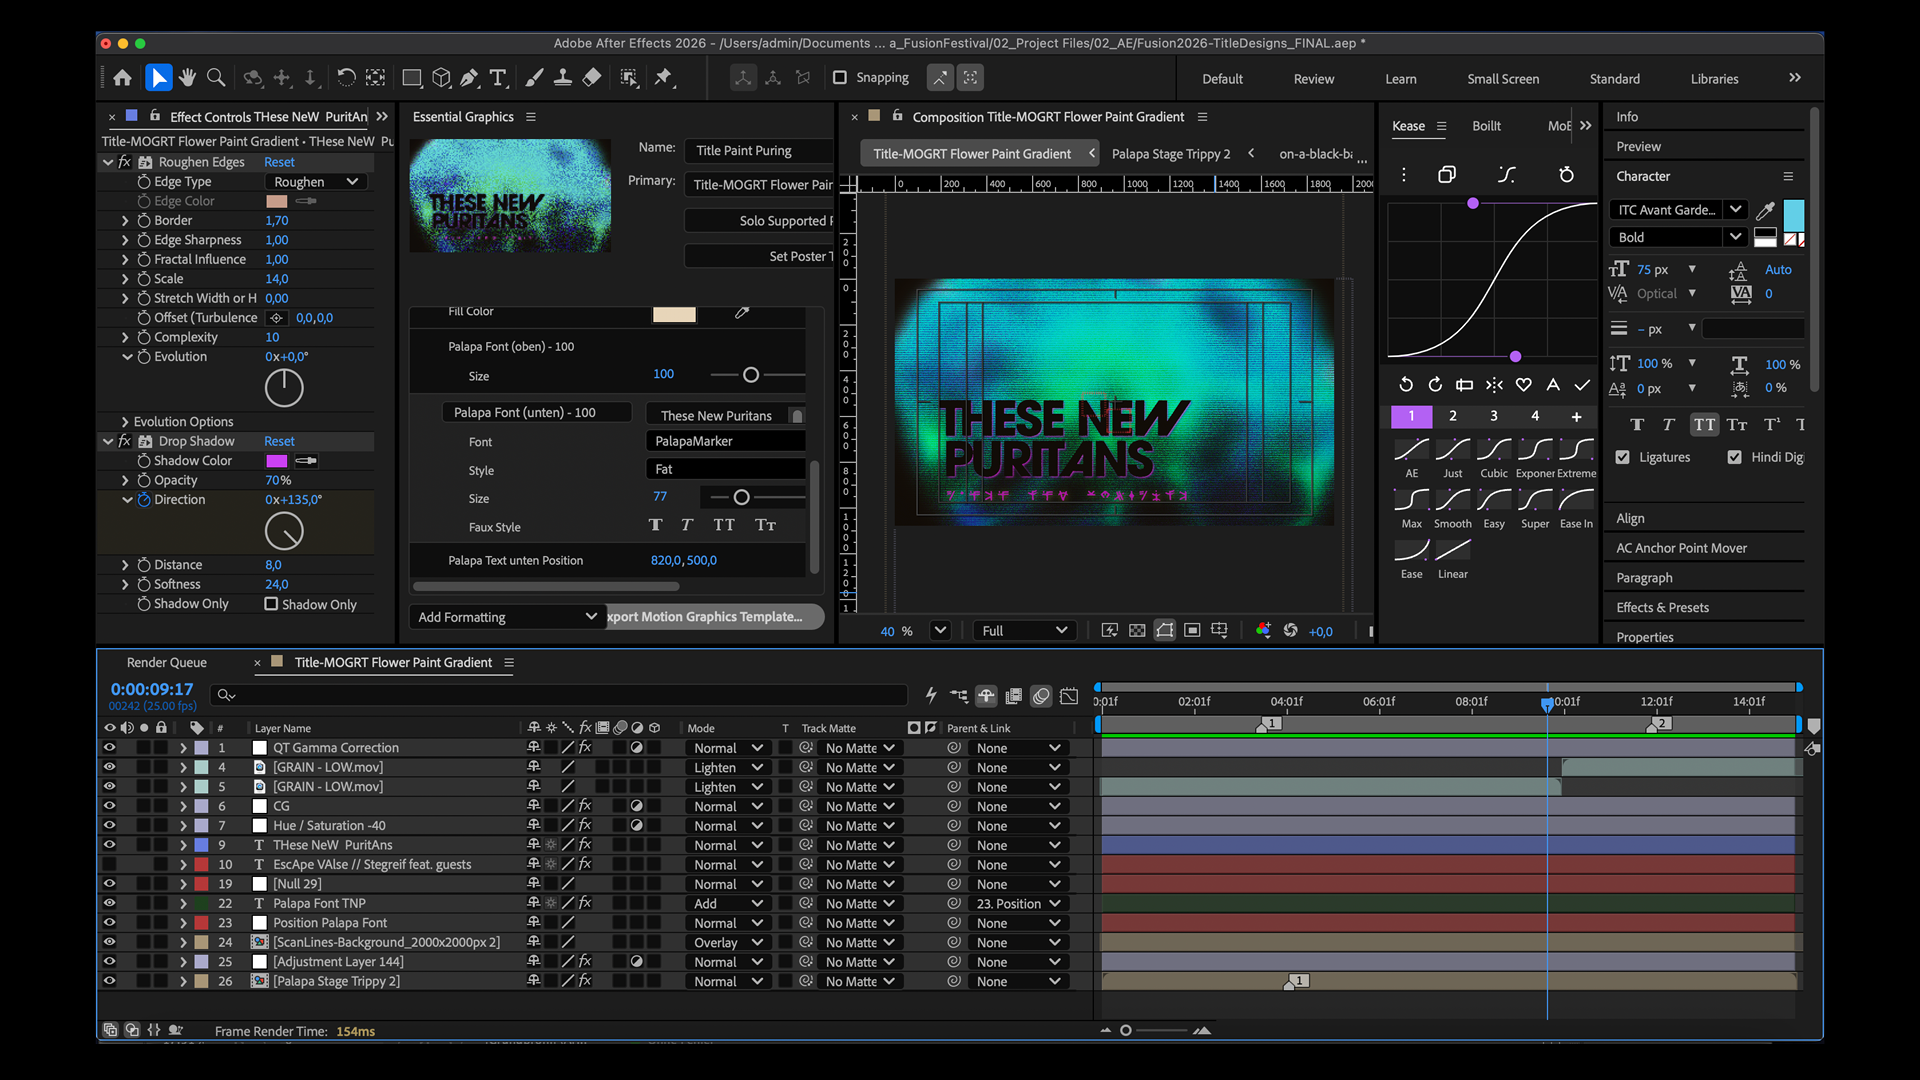Click the Set Poster Time button
Image resolution: width=1920 pixels, height=1080 pixels.
pos(758,257)
